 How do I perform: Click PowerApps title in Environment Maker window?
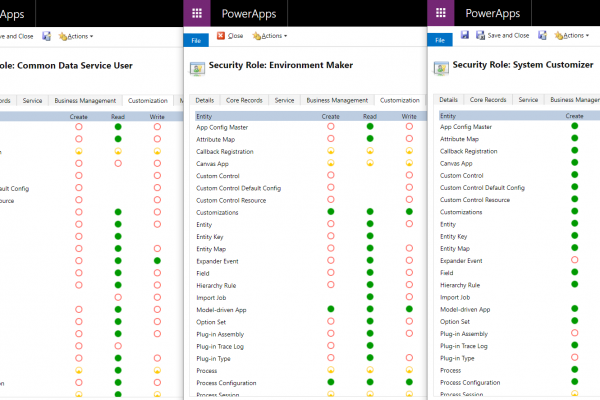(249, 14)
